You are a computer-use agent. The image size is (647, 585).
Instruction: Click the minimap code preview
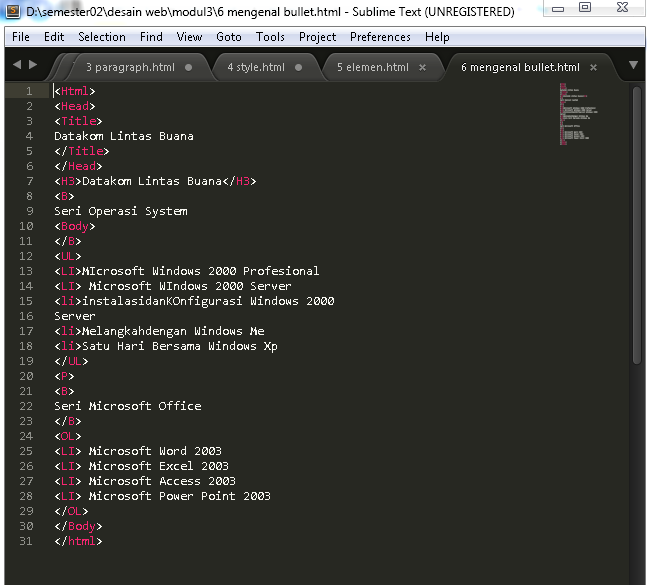pos(578,114)
